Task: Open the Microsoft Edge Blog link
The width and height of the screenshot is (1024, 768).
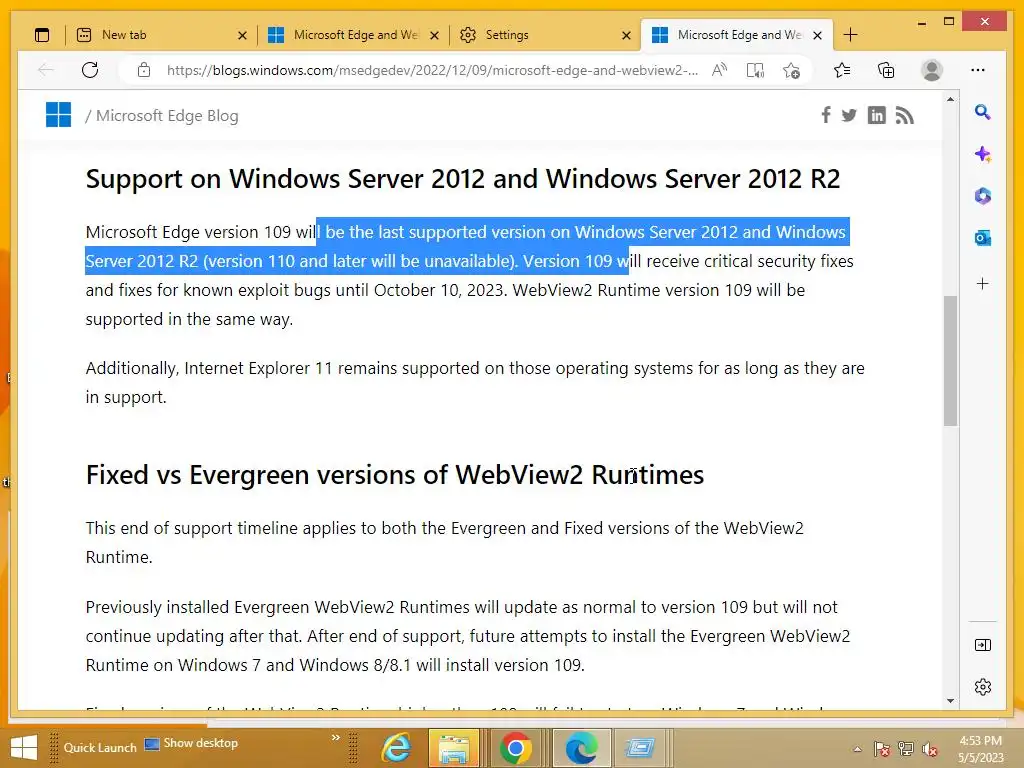Action: [167, 116]
